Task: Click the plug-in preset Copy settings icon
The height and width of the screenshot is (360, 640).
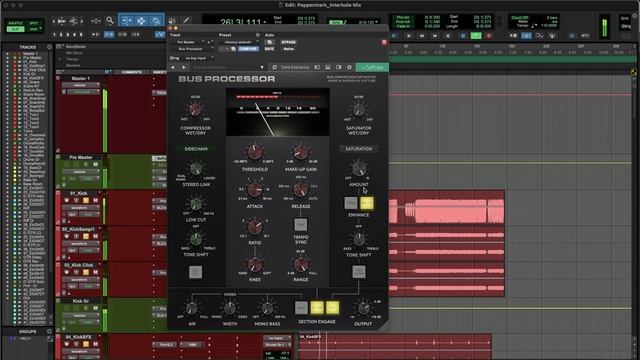Action: tap(233, 49)
